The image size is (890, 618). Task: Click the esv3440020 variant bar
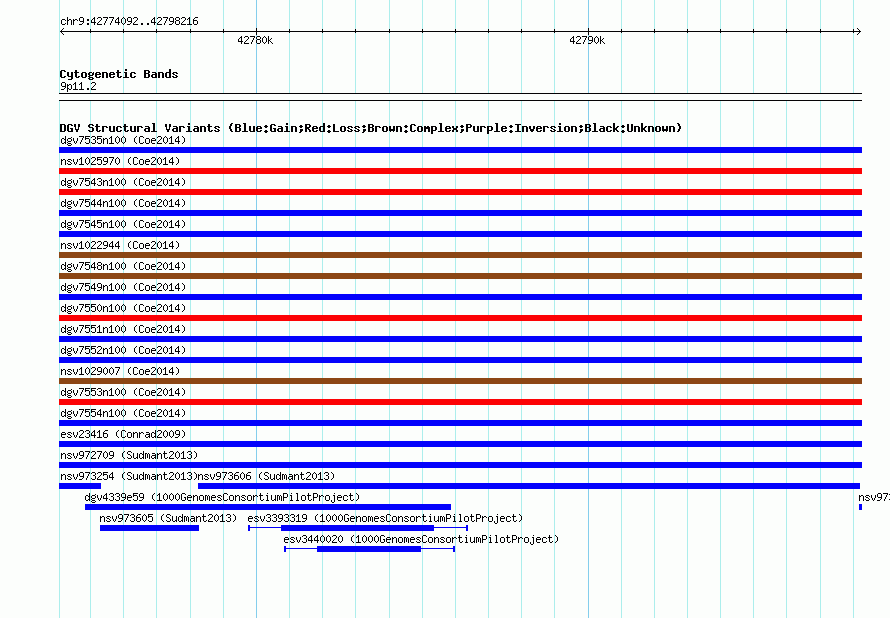pyautogui.click(x=369, y=549)
